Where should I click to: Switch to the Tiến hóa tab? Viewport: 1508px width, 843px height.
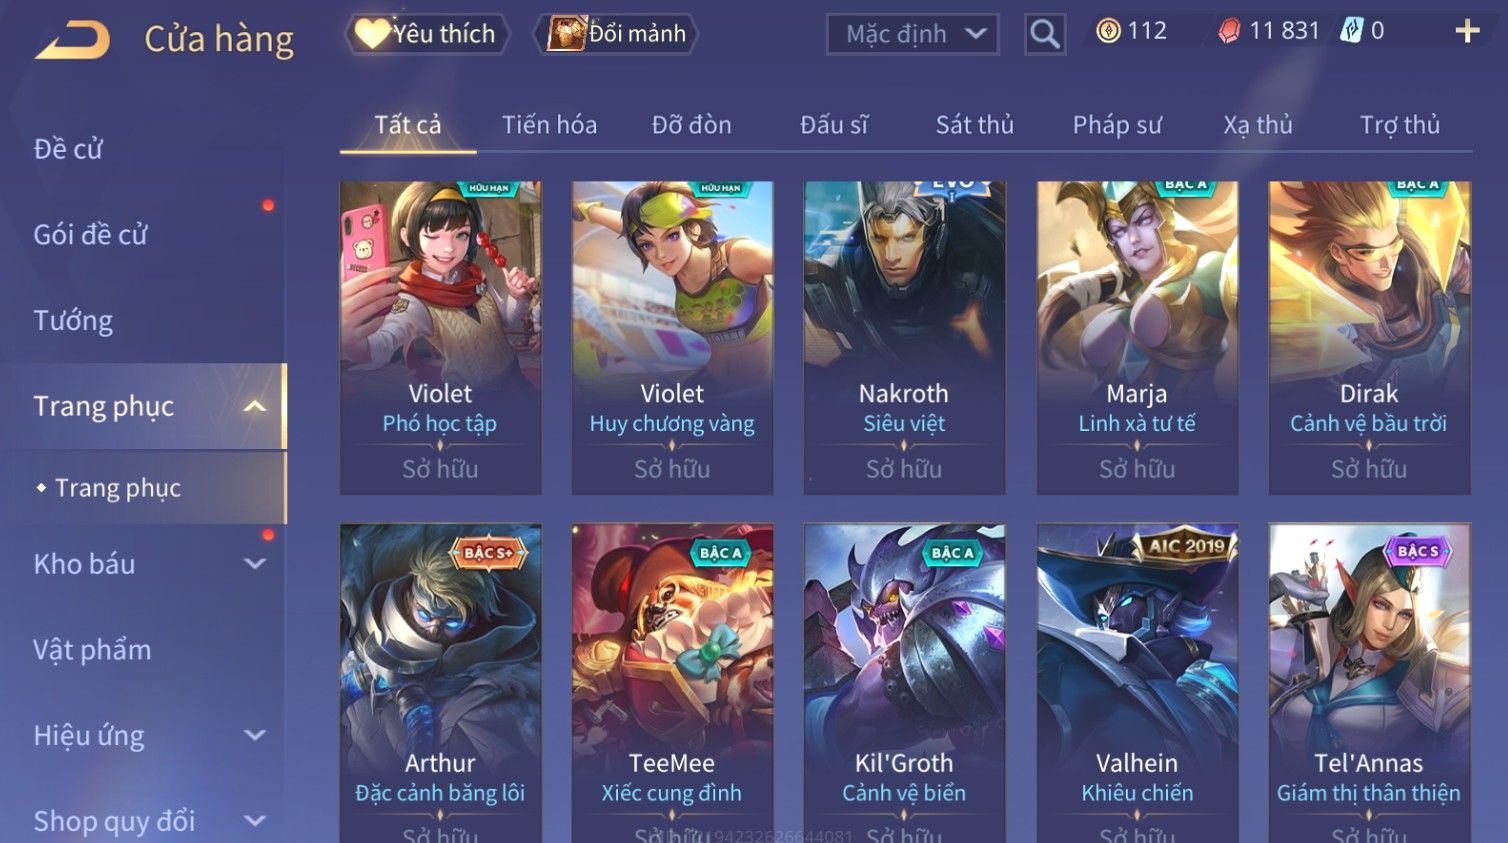point(549,125)
